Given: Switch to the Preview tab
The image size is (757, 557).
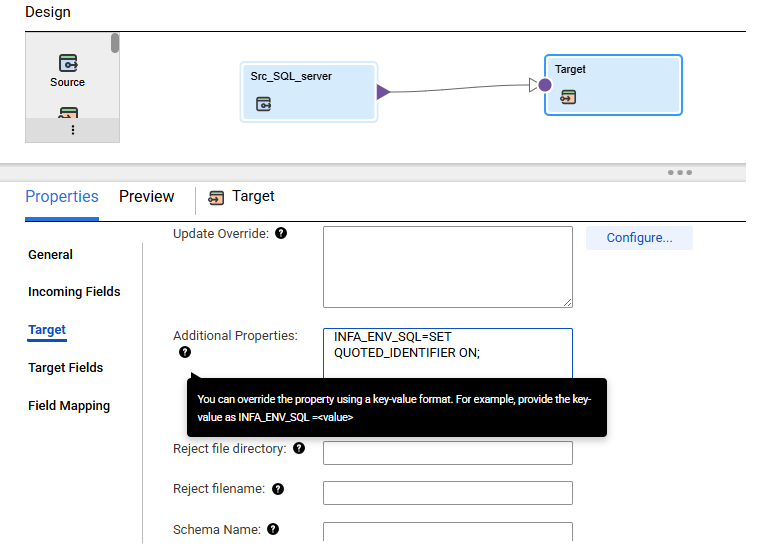Looking at the screenshot, I should (146, 196).
